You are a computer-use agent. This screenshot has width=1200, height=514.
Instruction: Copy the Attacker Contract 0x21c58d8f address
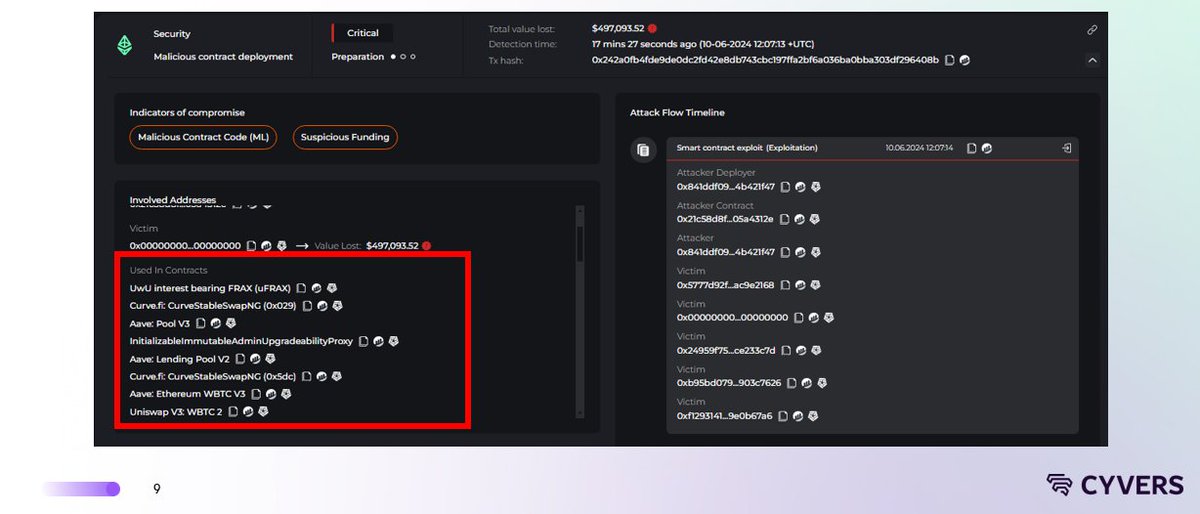pyautogui.click(x=785, y=219)
